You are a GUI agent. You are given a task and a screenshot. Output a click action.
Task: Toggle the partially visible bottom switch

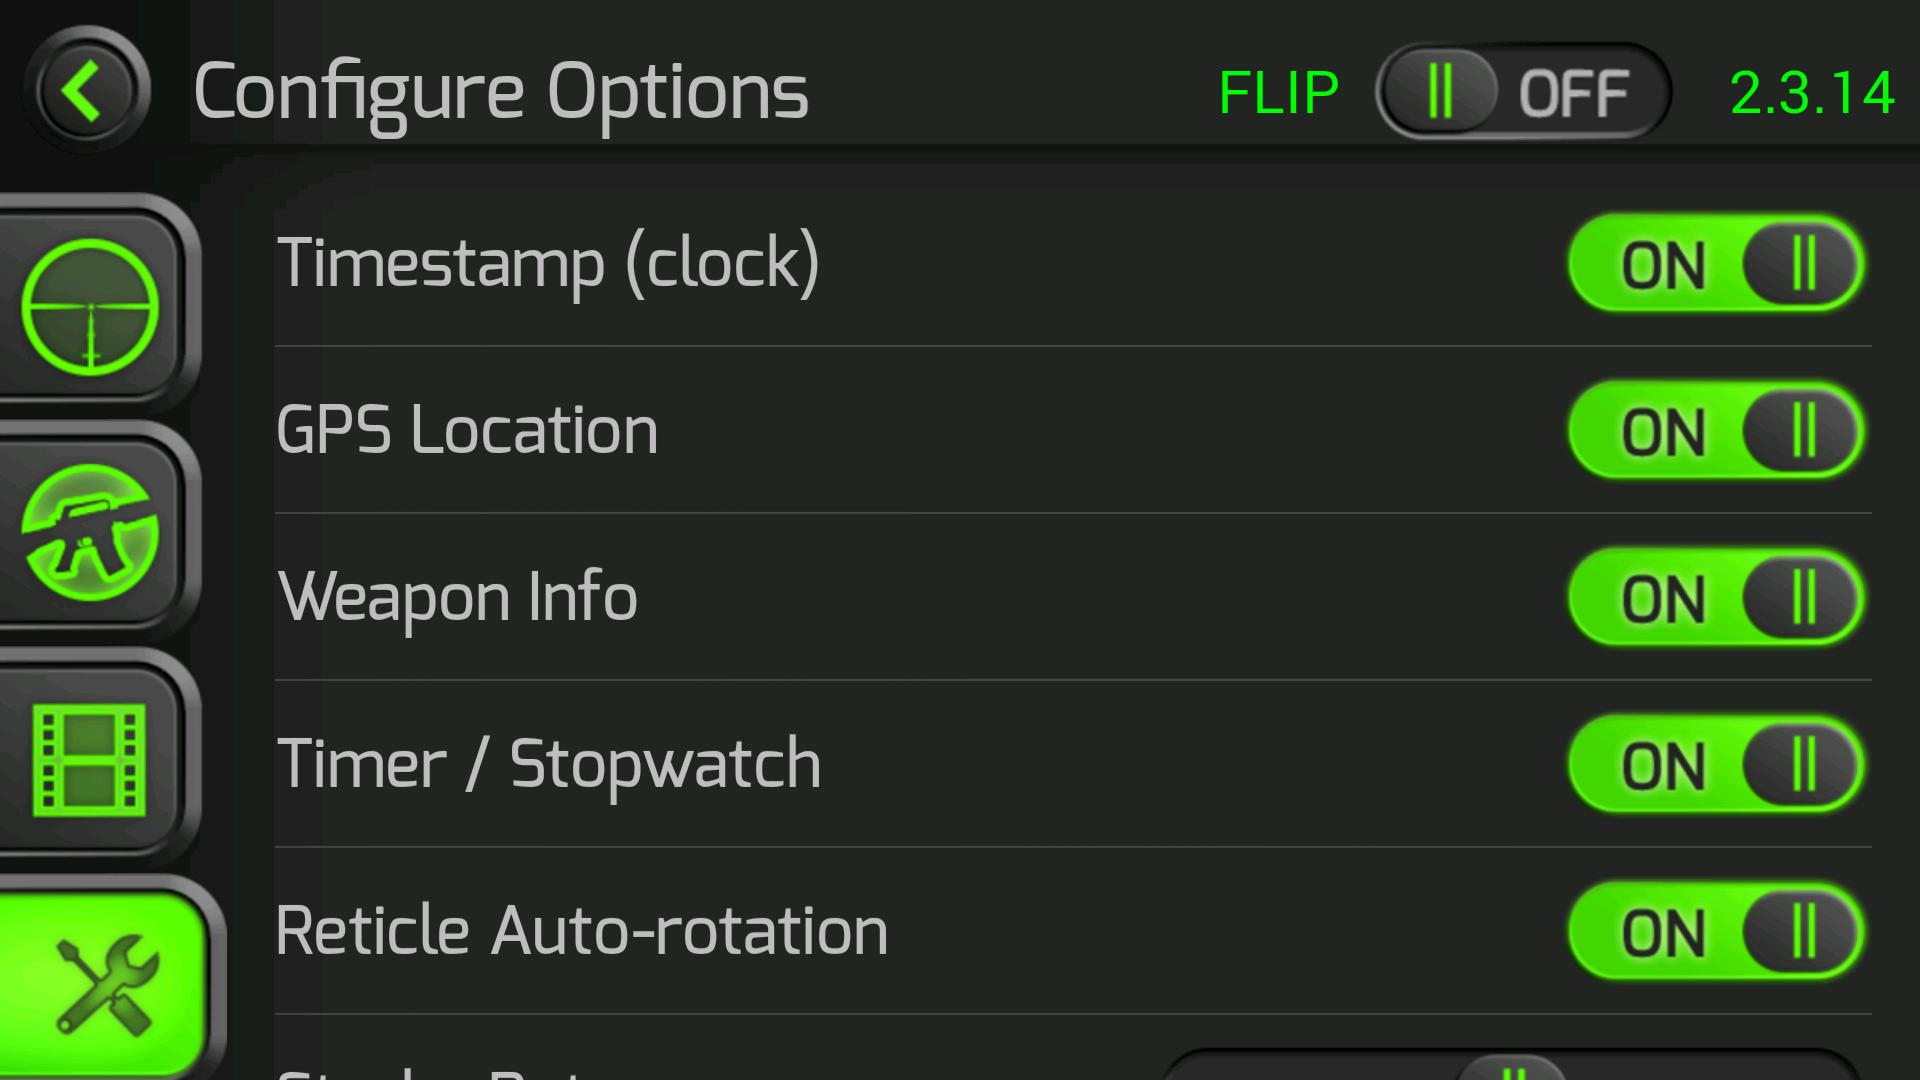tap(1510, 1068)
